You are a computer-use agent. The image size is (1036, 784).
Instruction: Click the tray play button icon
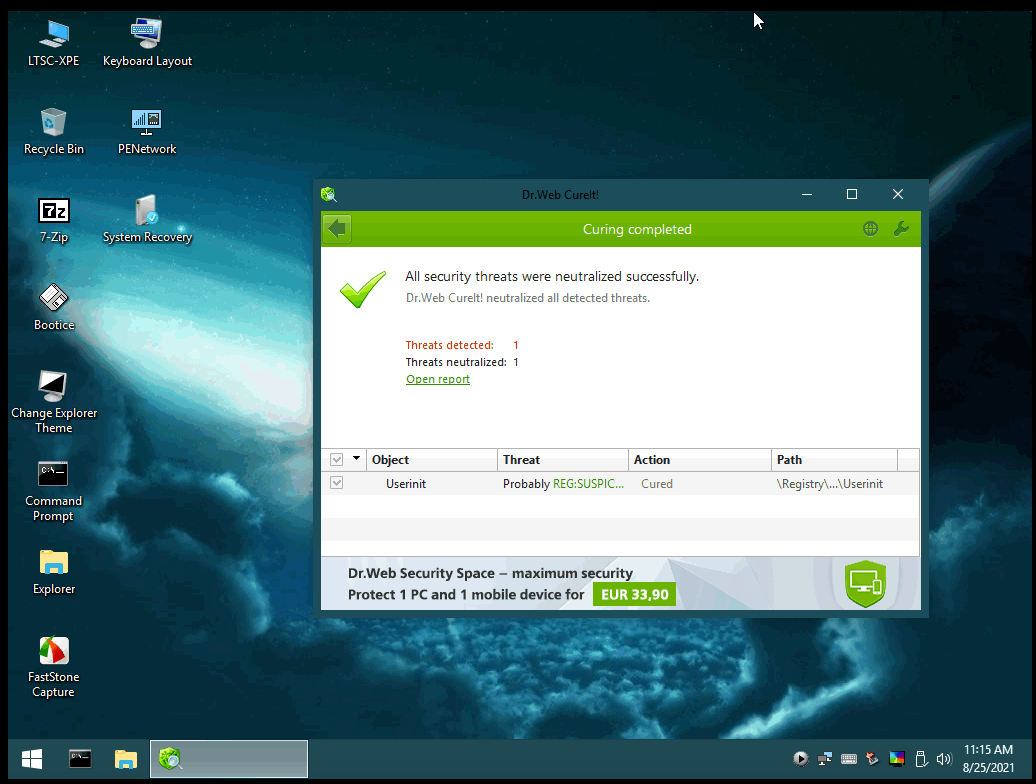click(x=800, y=759)
